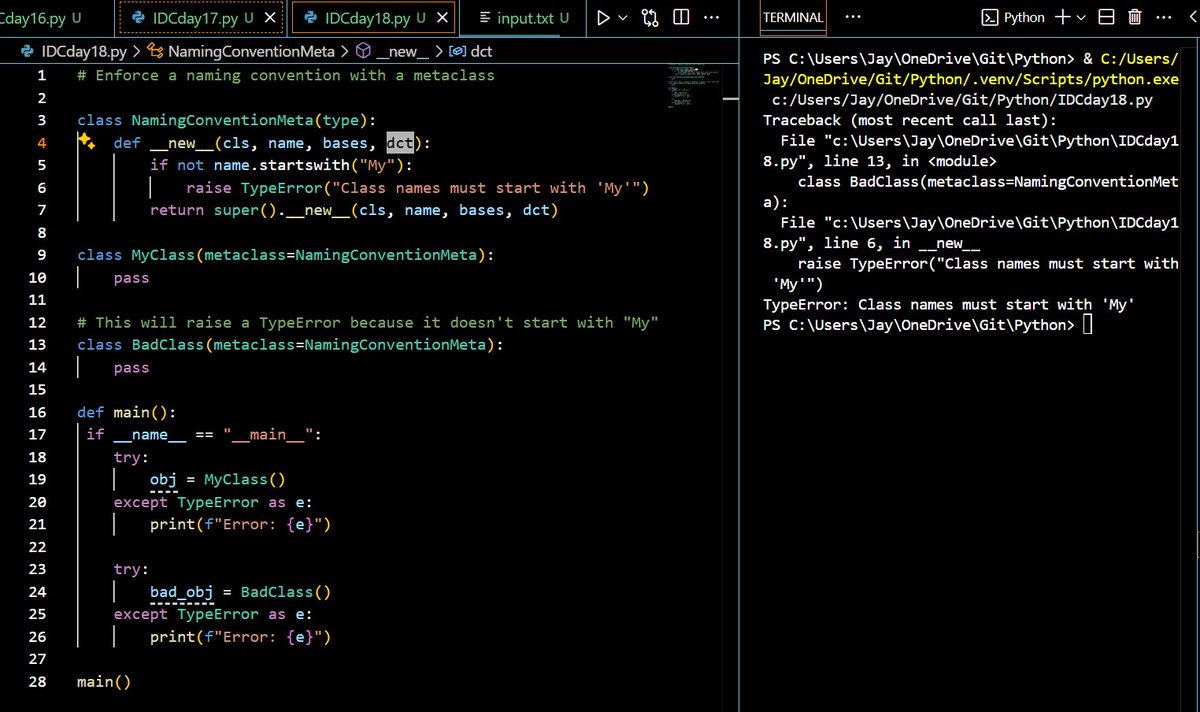Click the 'class BadClass' definition text
Viewport: 1200px width, 712px height.
tap(290, 345)
